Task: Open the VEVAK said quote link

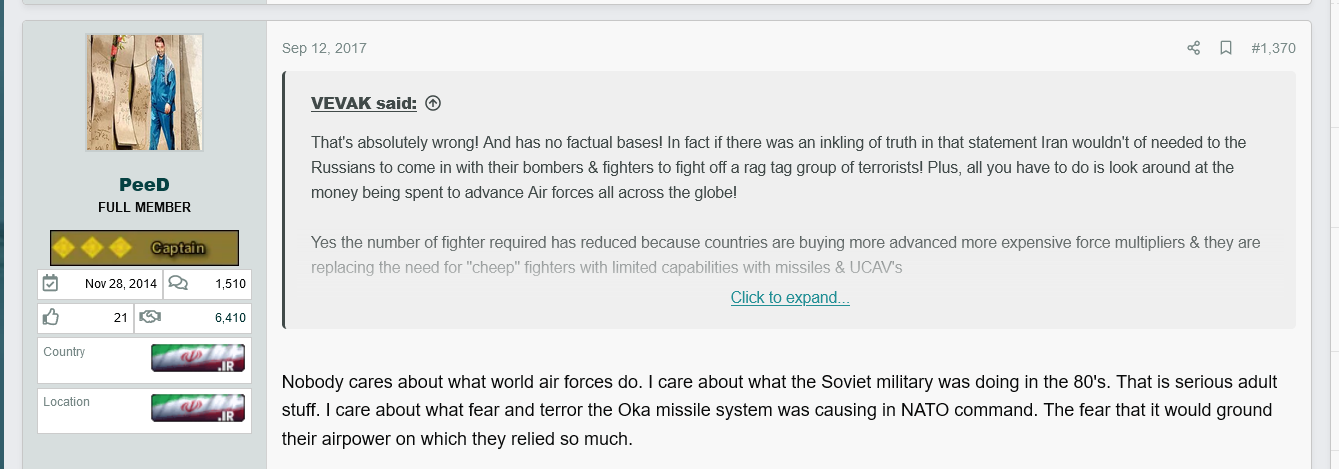Action: (x=364, y=103)
